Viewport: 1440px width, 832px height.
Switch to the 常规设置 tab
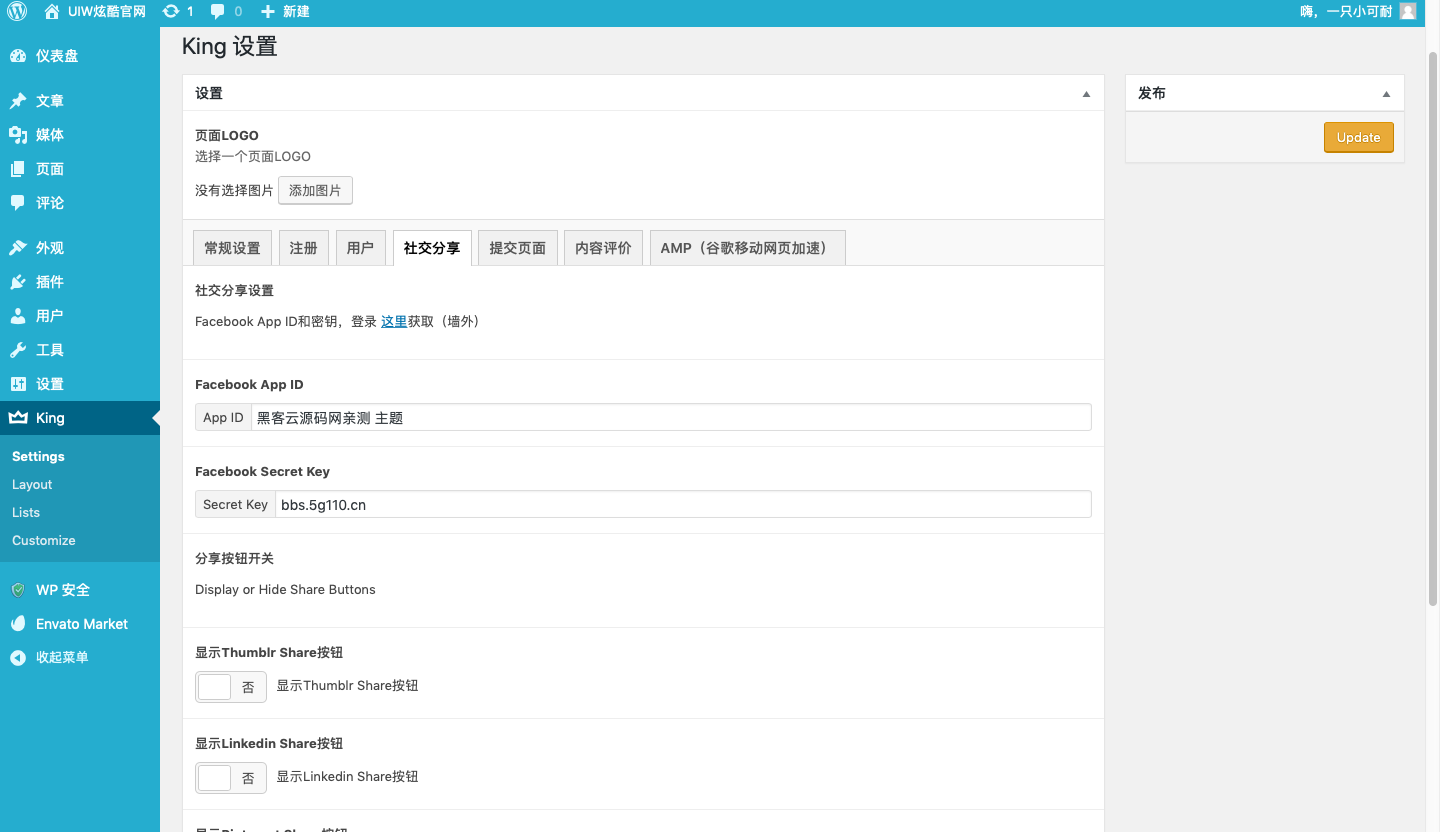(x=232, y=248)
